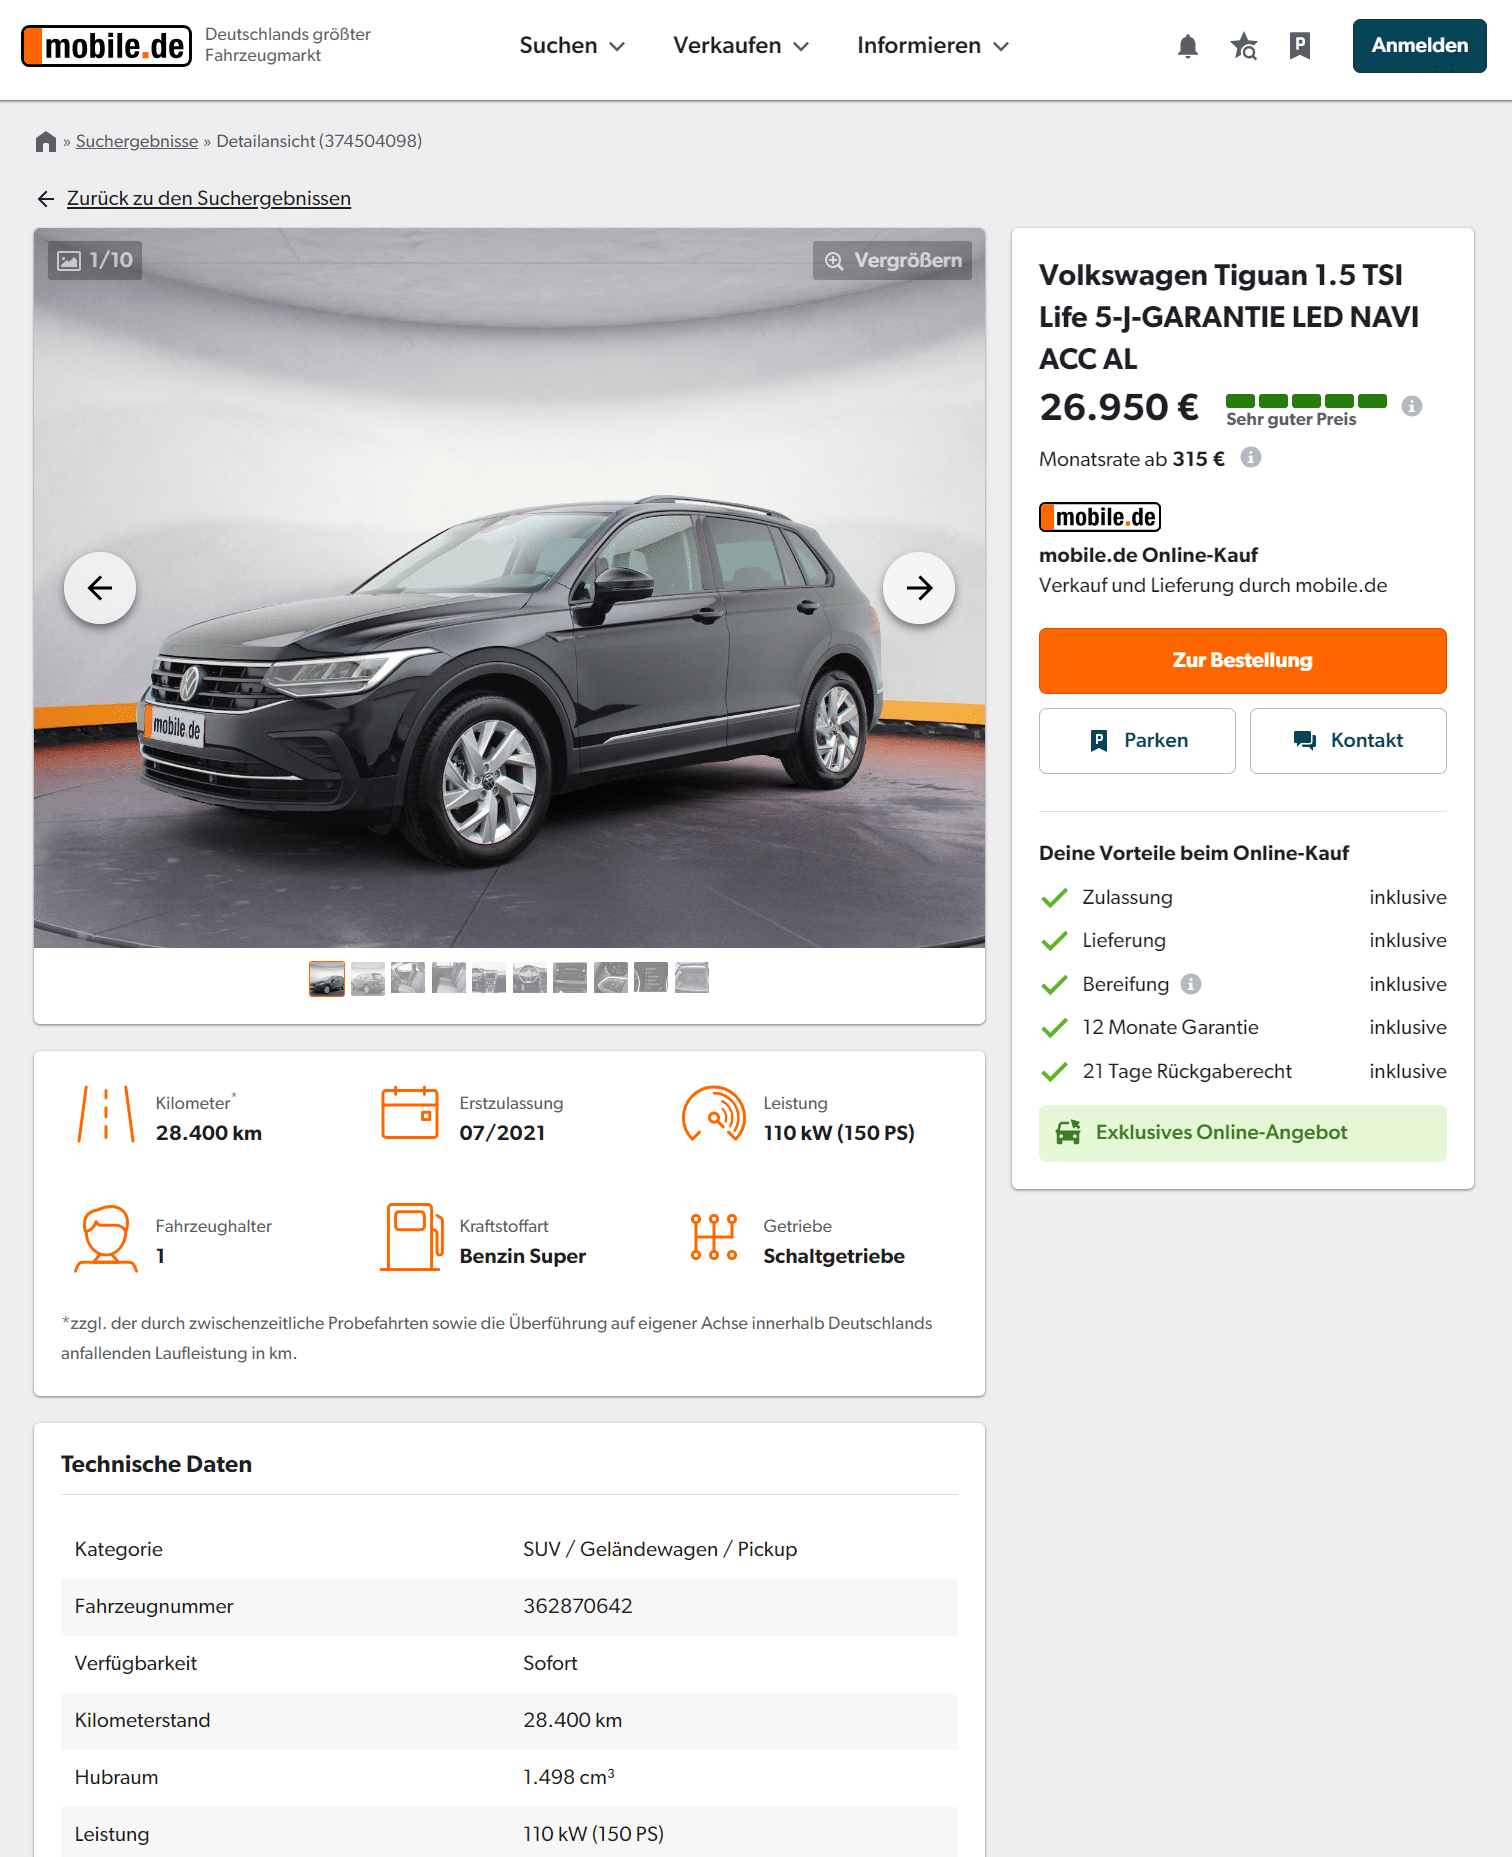Screen dimensions: 1512x1857
Task: Go back via Zurück zu den Suchergebnissen
Action: click(x=208, y=198)
